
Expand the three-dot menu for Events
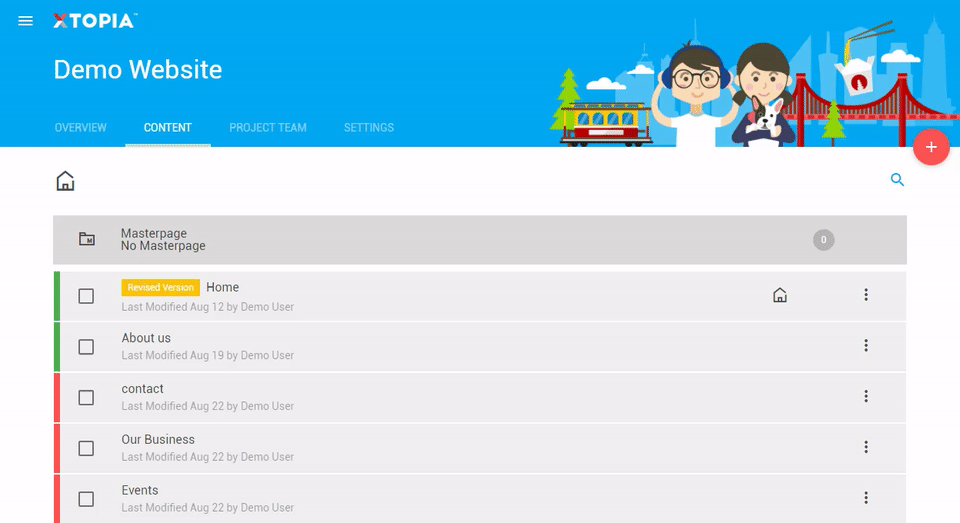(866, 498)
